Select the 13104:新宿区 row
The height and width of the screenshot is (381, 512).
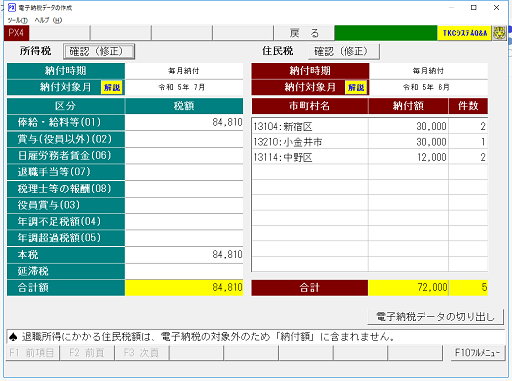pyautogui.click(x=370, y=126)
